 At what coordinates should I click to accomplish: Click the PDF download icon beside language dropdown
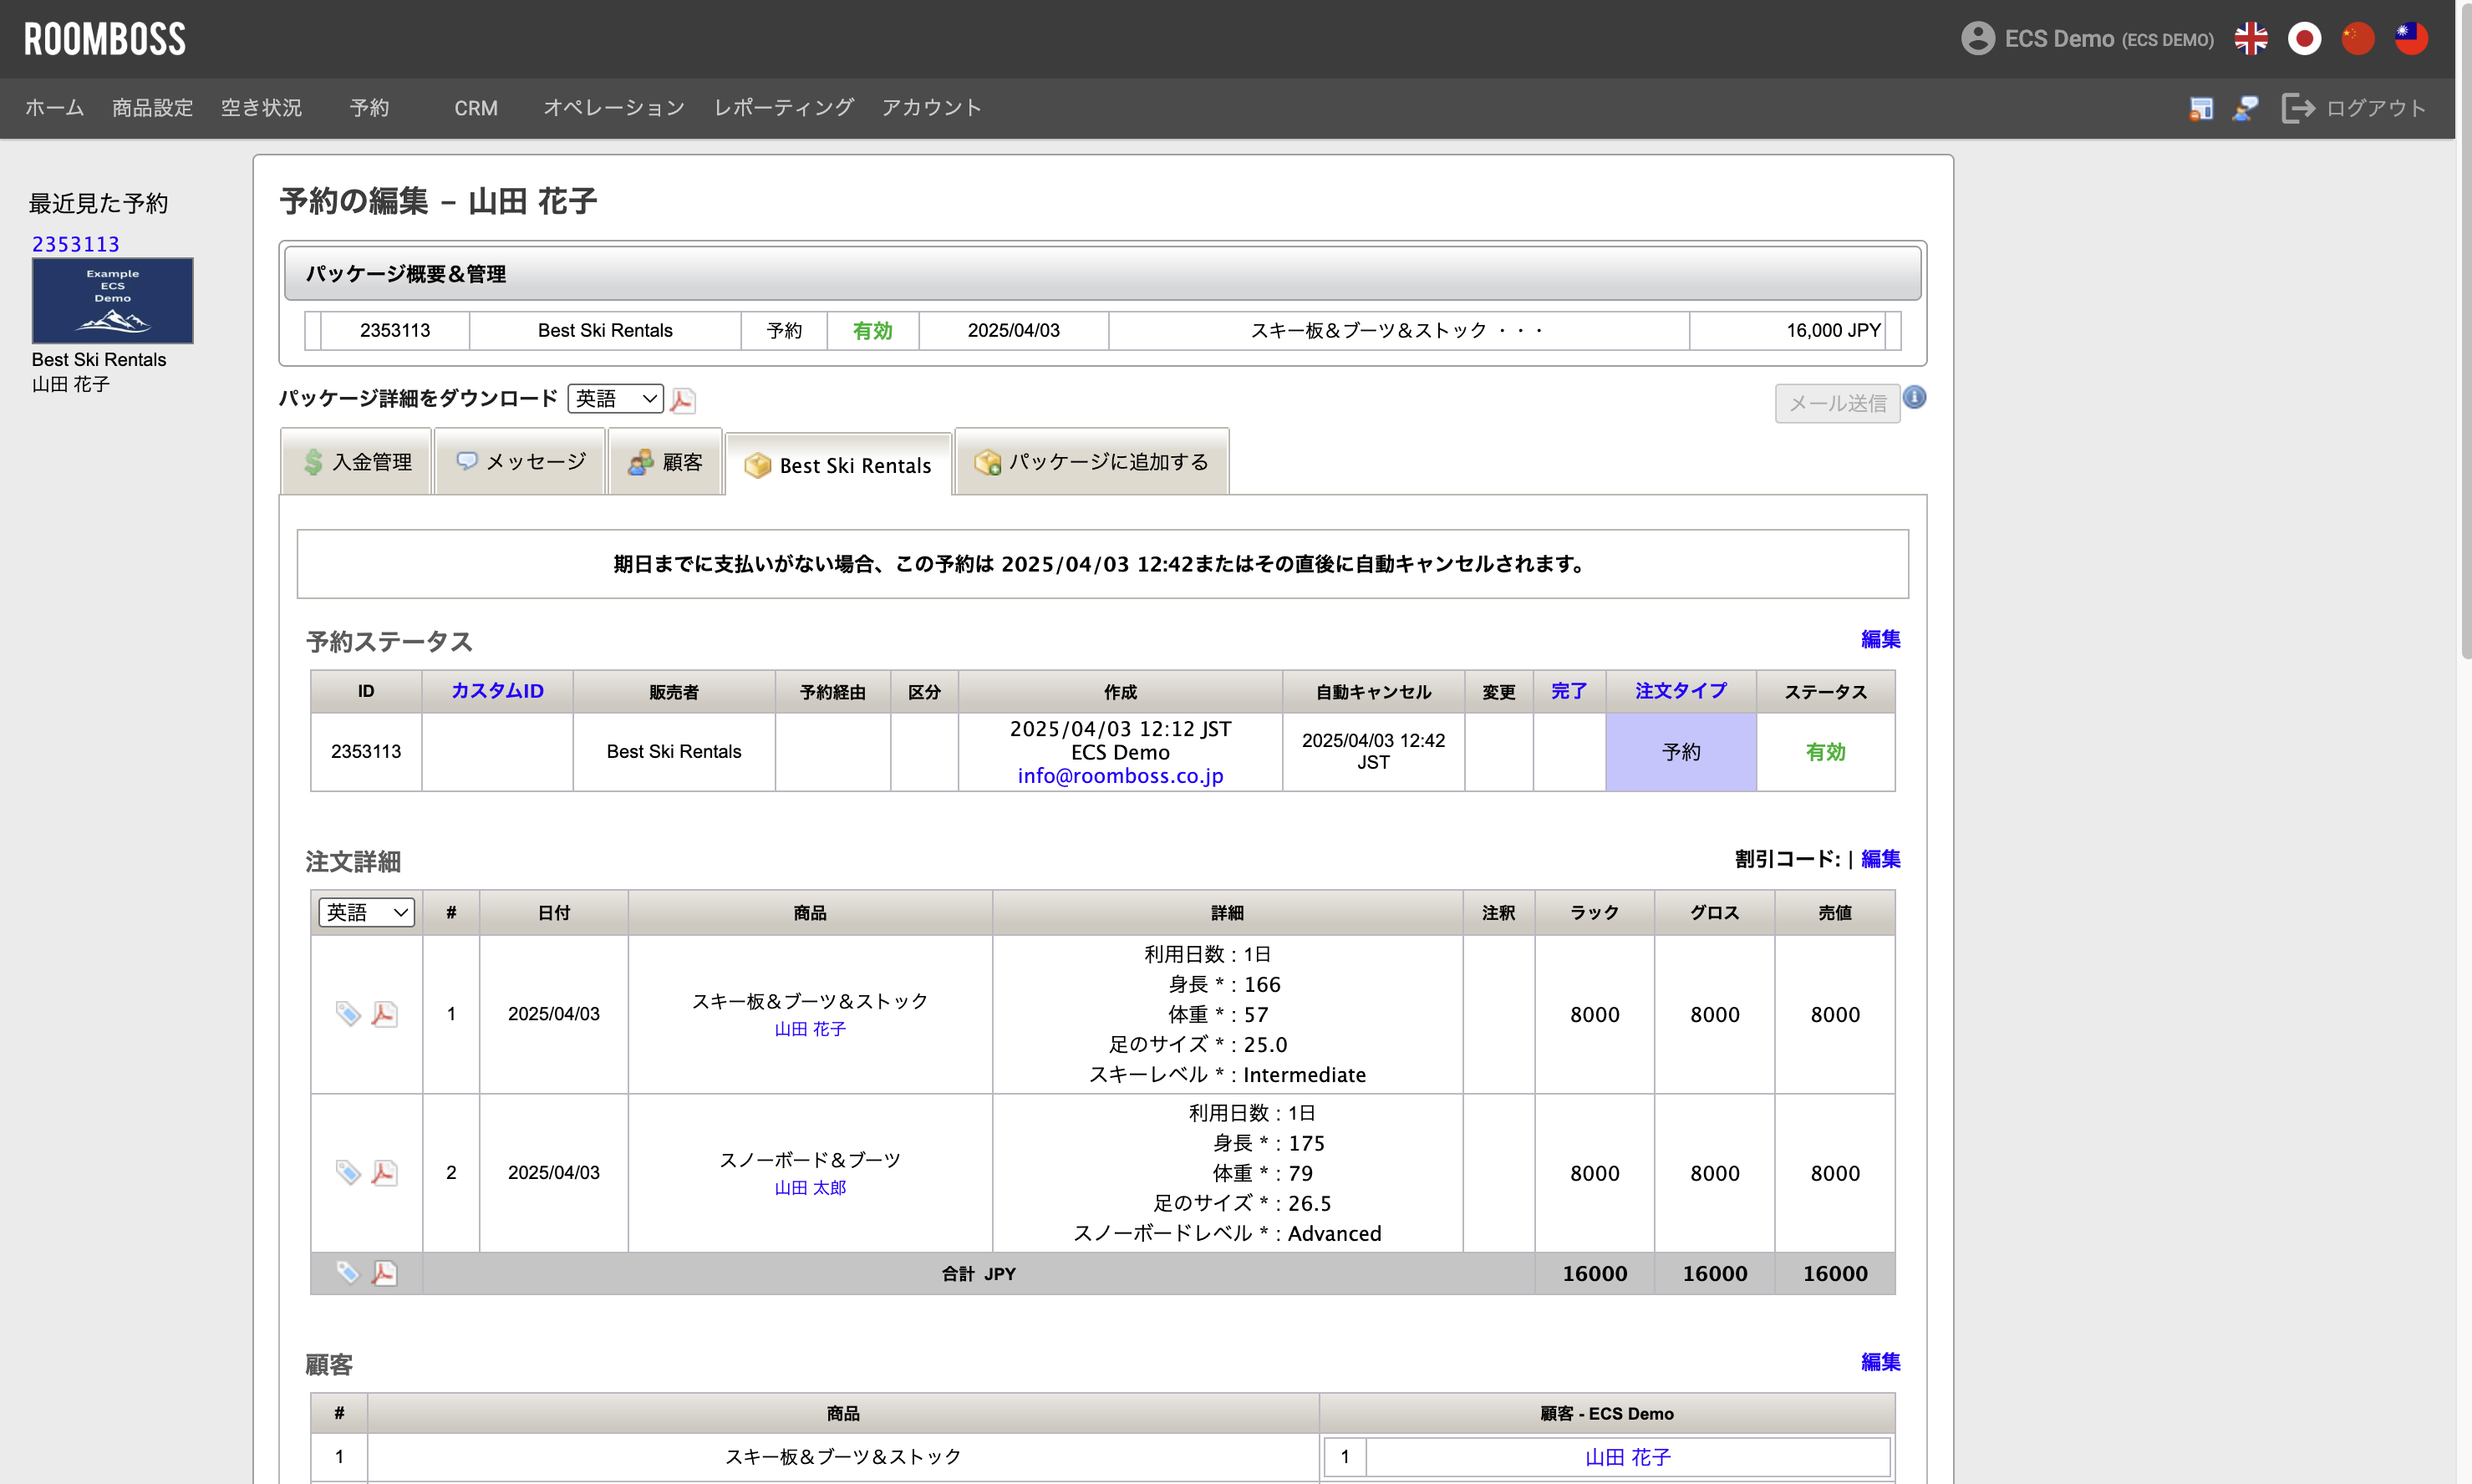(682, 400)
